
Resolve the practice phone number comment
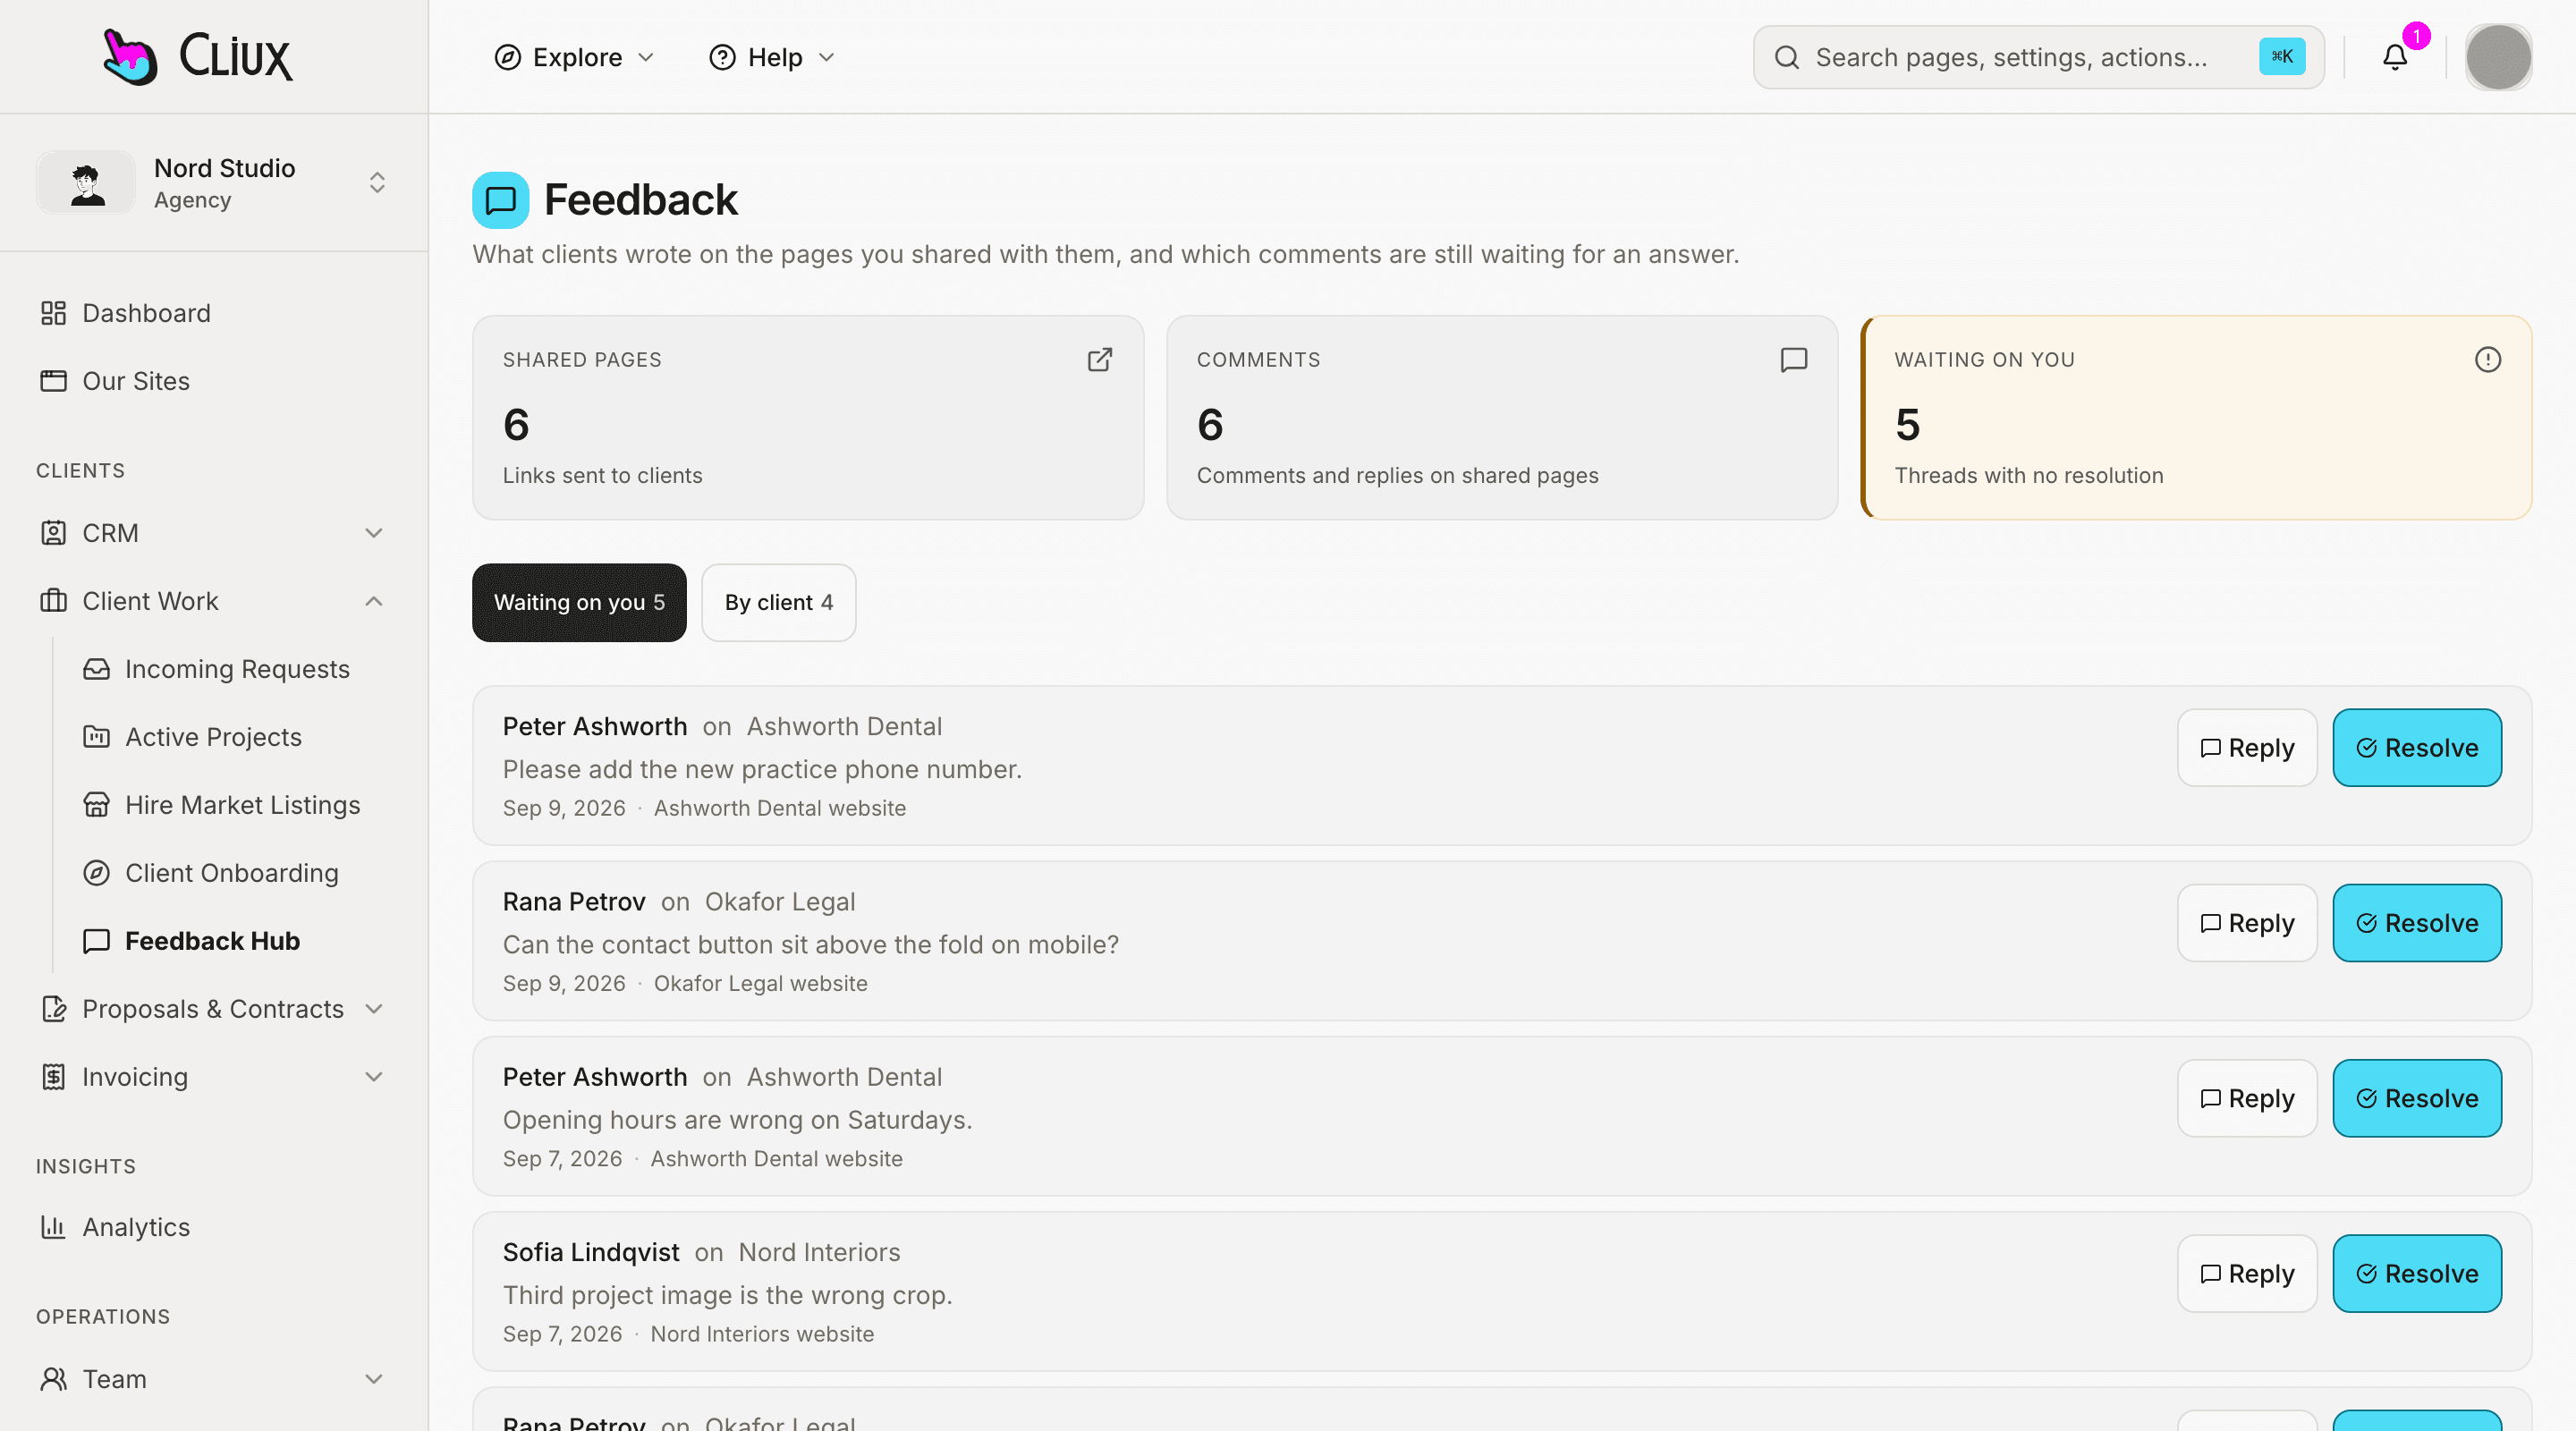point(2417,748)
